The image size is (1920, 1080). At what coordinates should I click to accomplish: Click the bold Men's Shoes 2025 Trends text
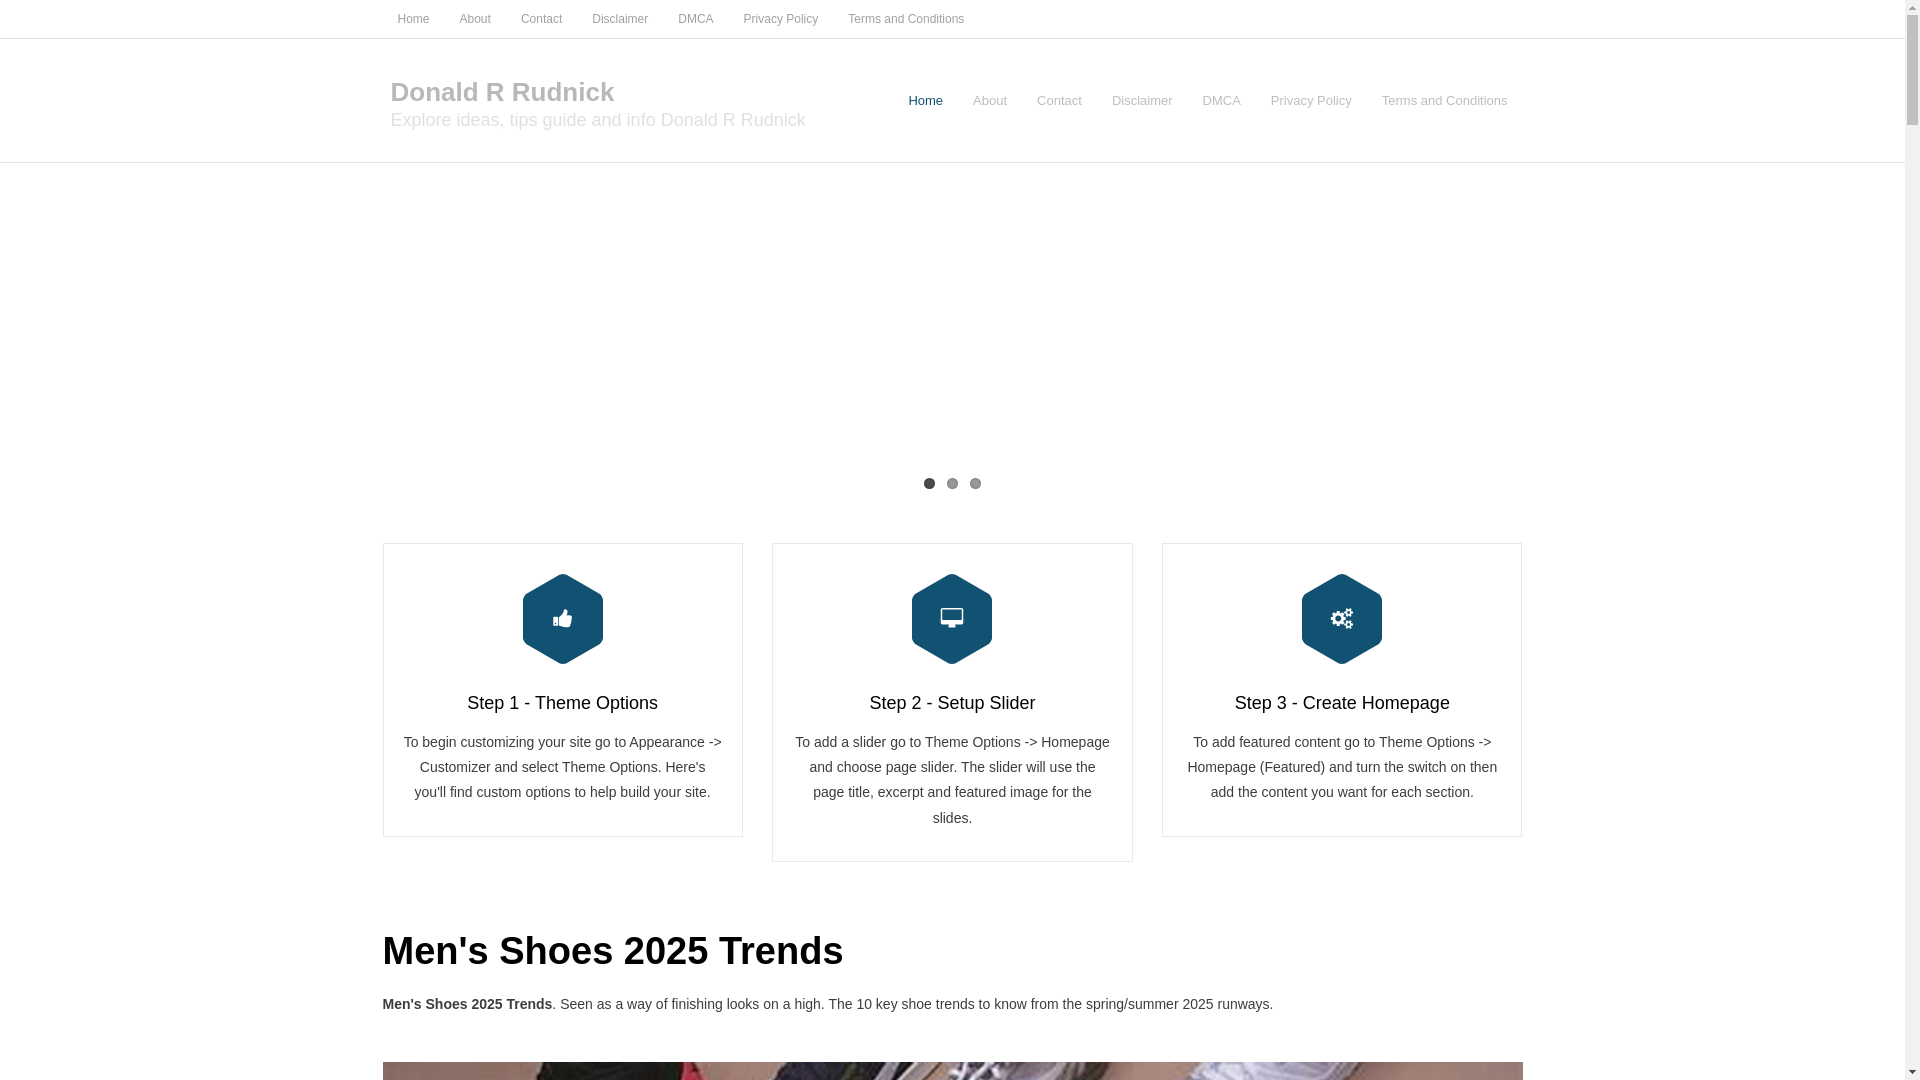(x=467, y=1004)
